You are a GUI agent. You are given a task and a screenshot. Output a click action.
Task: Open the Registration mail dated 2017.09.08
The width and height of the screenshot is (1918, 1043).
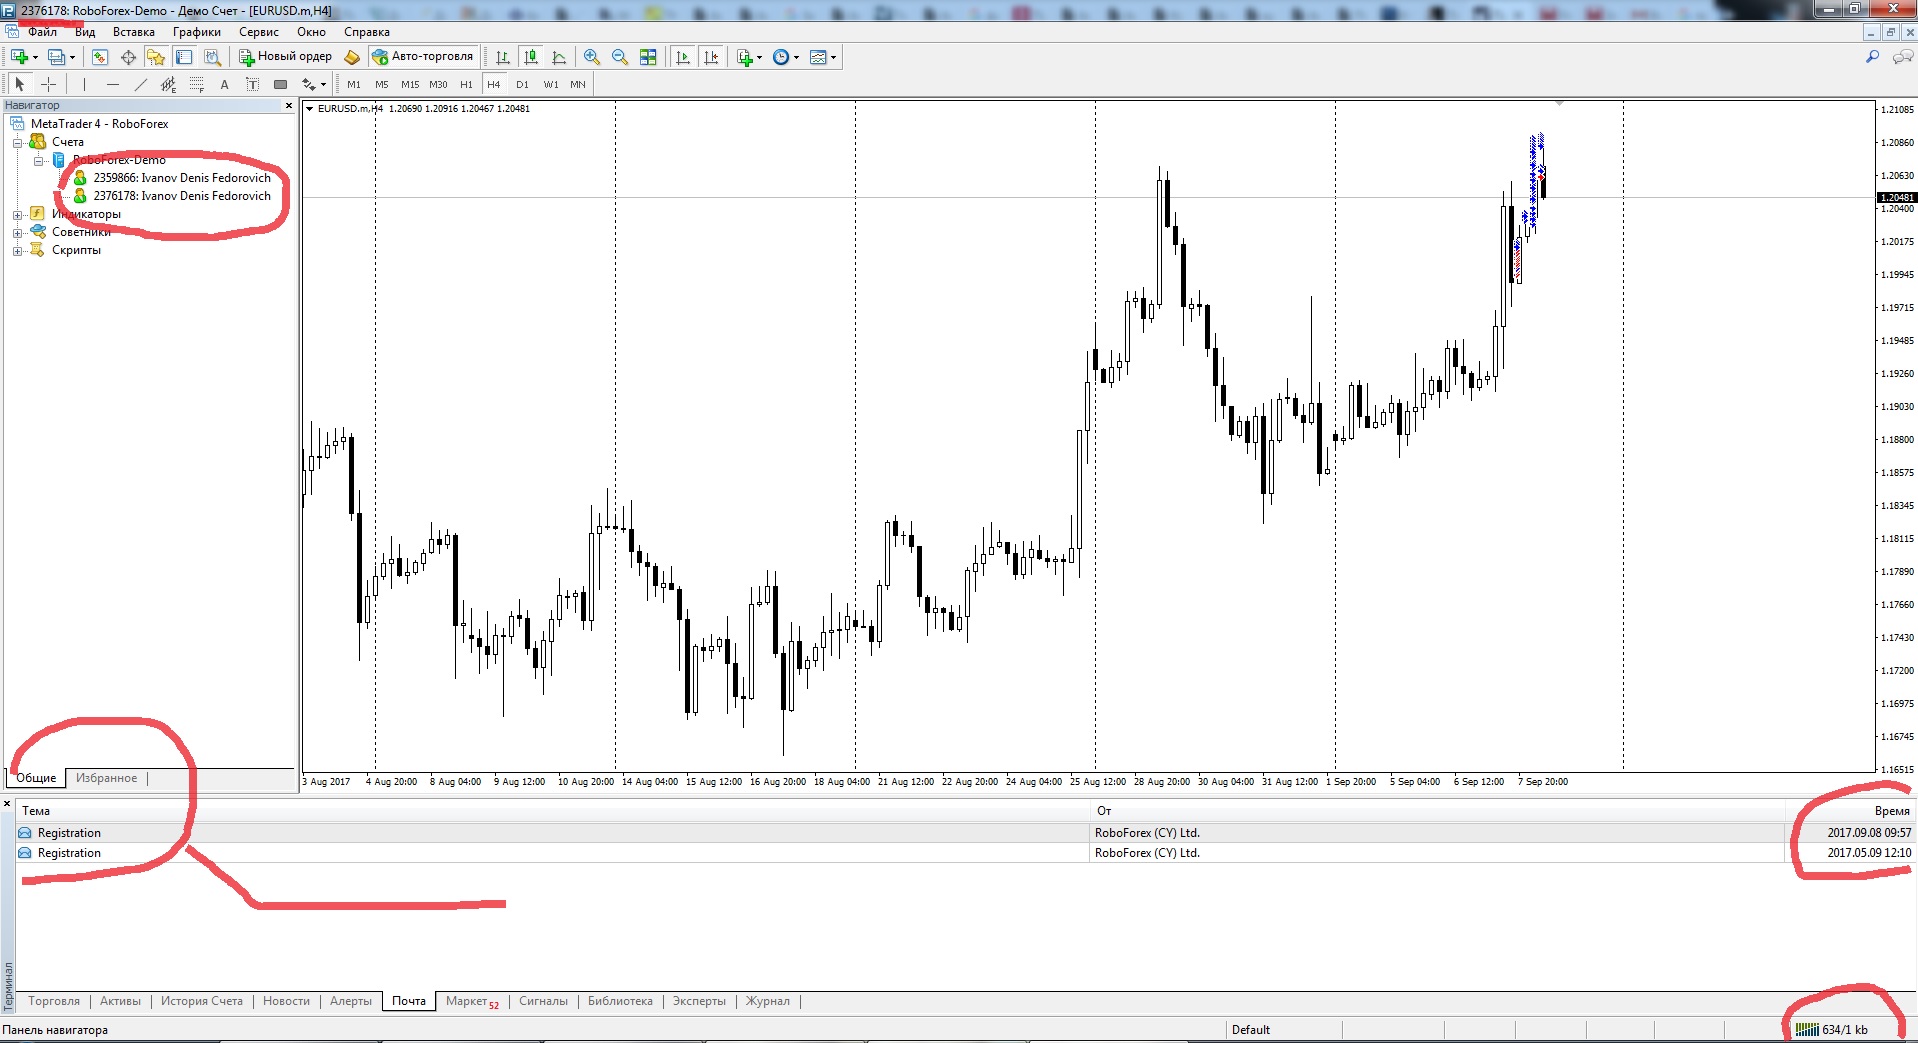tap(965, 833)
